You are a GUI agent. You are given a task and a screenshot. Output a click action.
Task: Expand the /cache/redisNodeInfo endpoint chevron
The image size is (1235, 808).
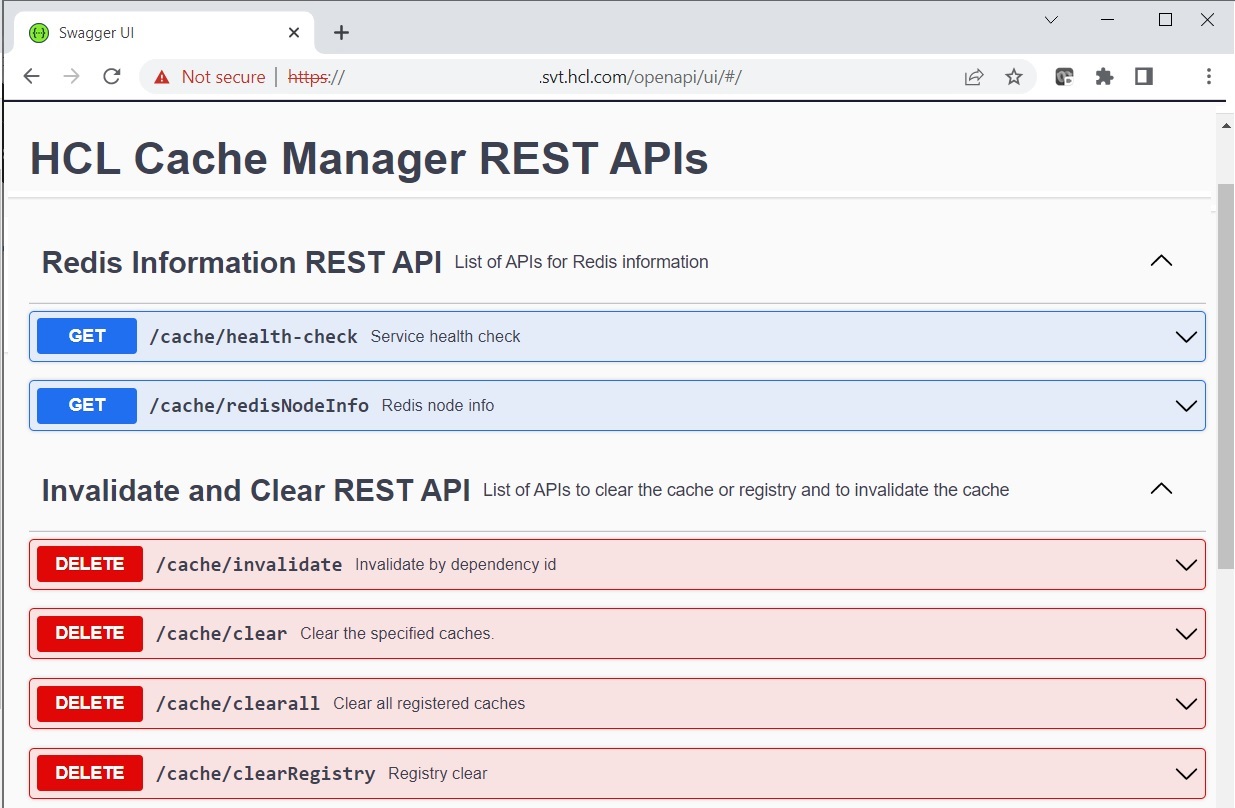pyautogui.click(x=1186, y=406)
